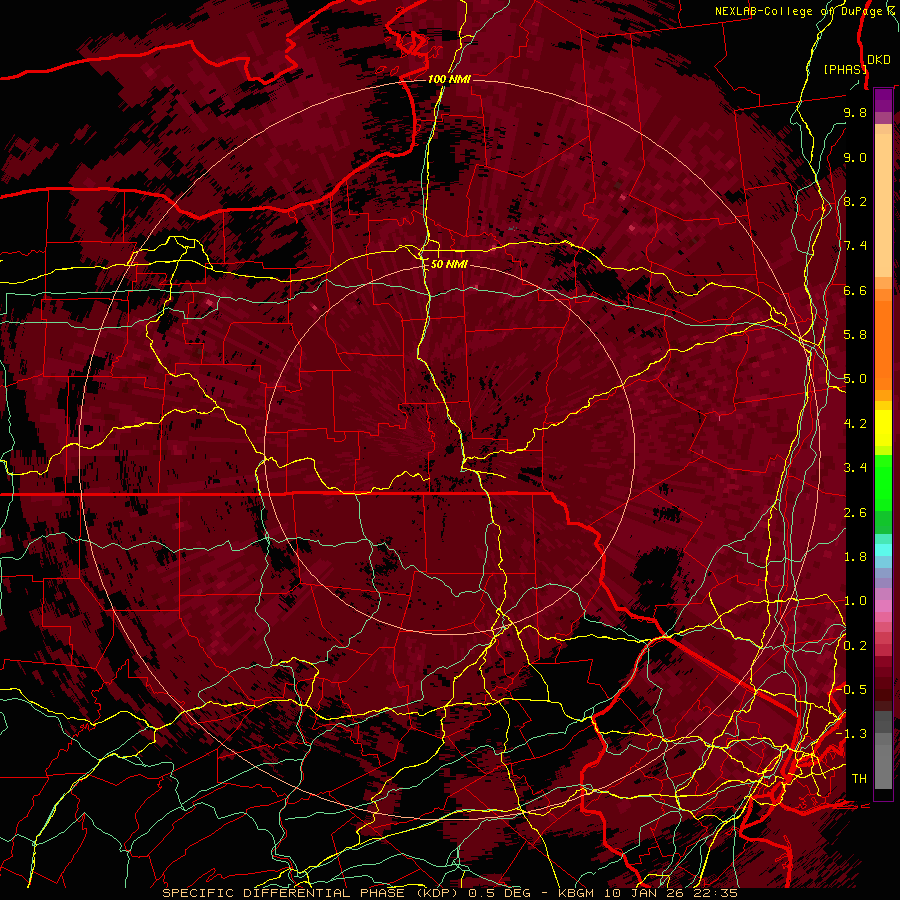Pick the cyan band on the color scale
900x900 pixels.
(883, 550)
